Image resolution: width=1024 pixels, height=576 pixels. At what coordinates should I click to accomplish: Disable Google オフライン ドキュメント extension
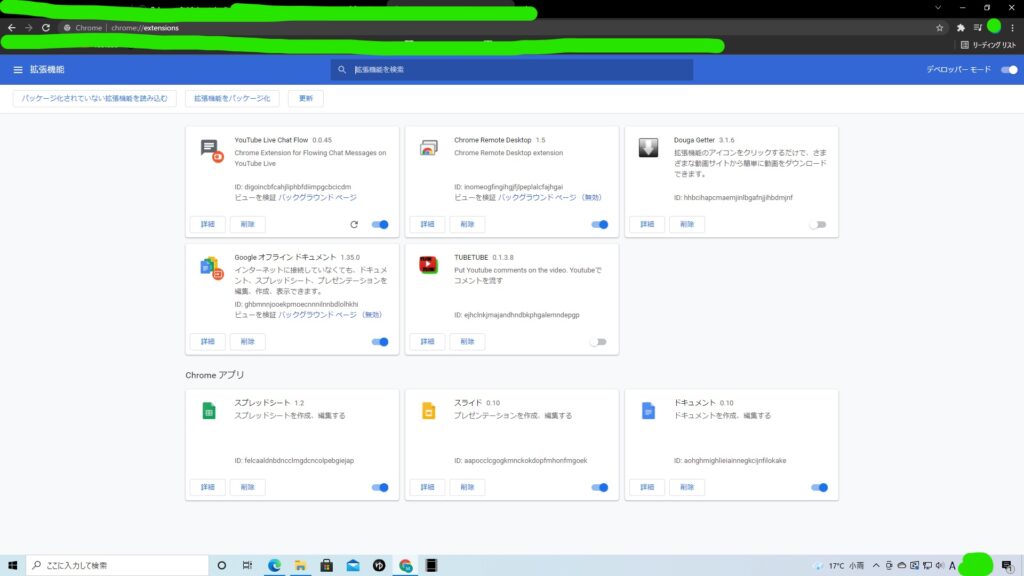(x=380, y=342)
